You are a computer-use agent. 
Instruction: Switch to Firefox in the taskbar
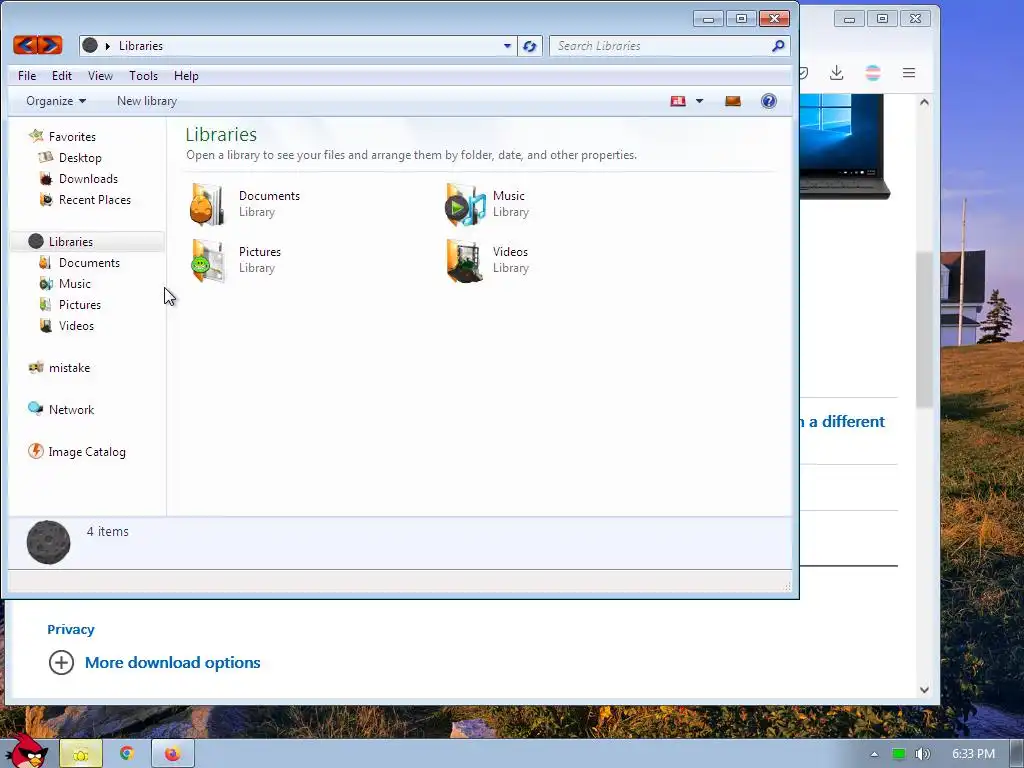[x=172, y=754]
